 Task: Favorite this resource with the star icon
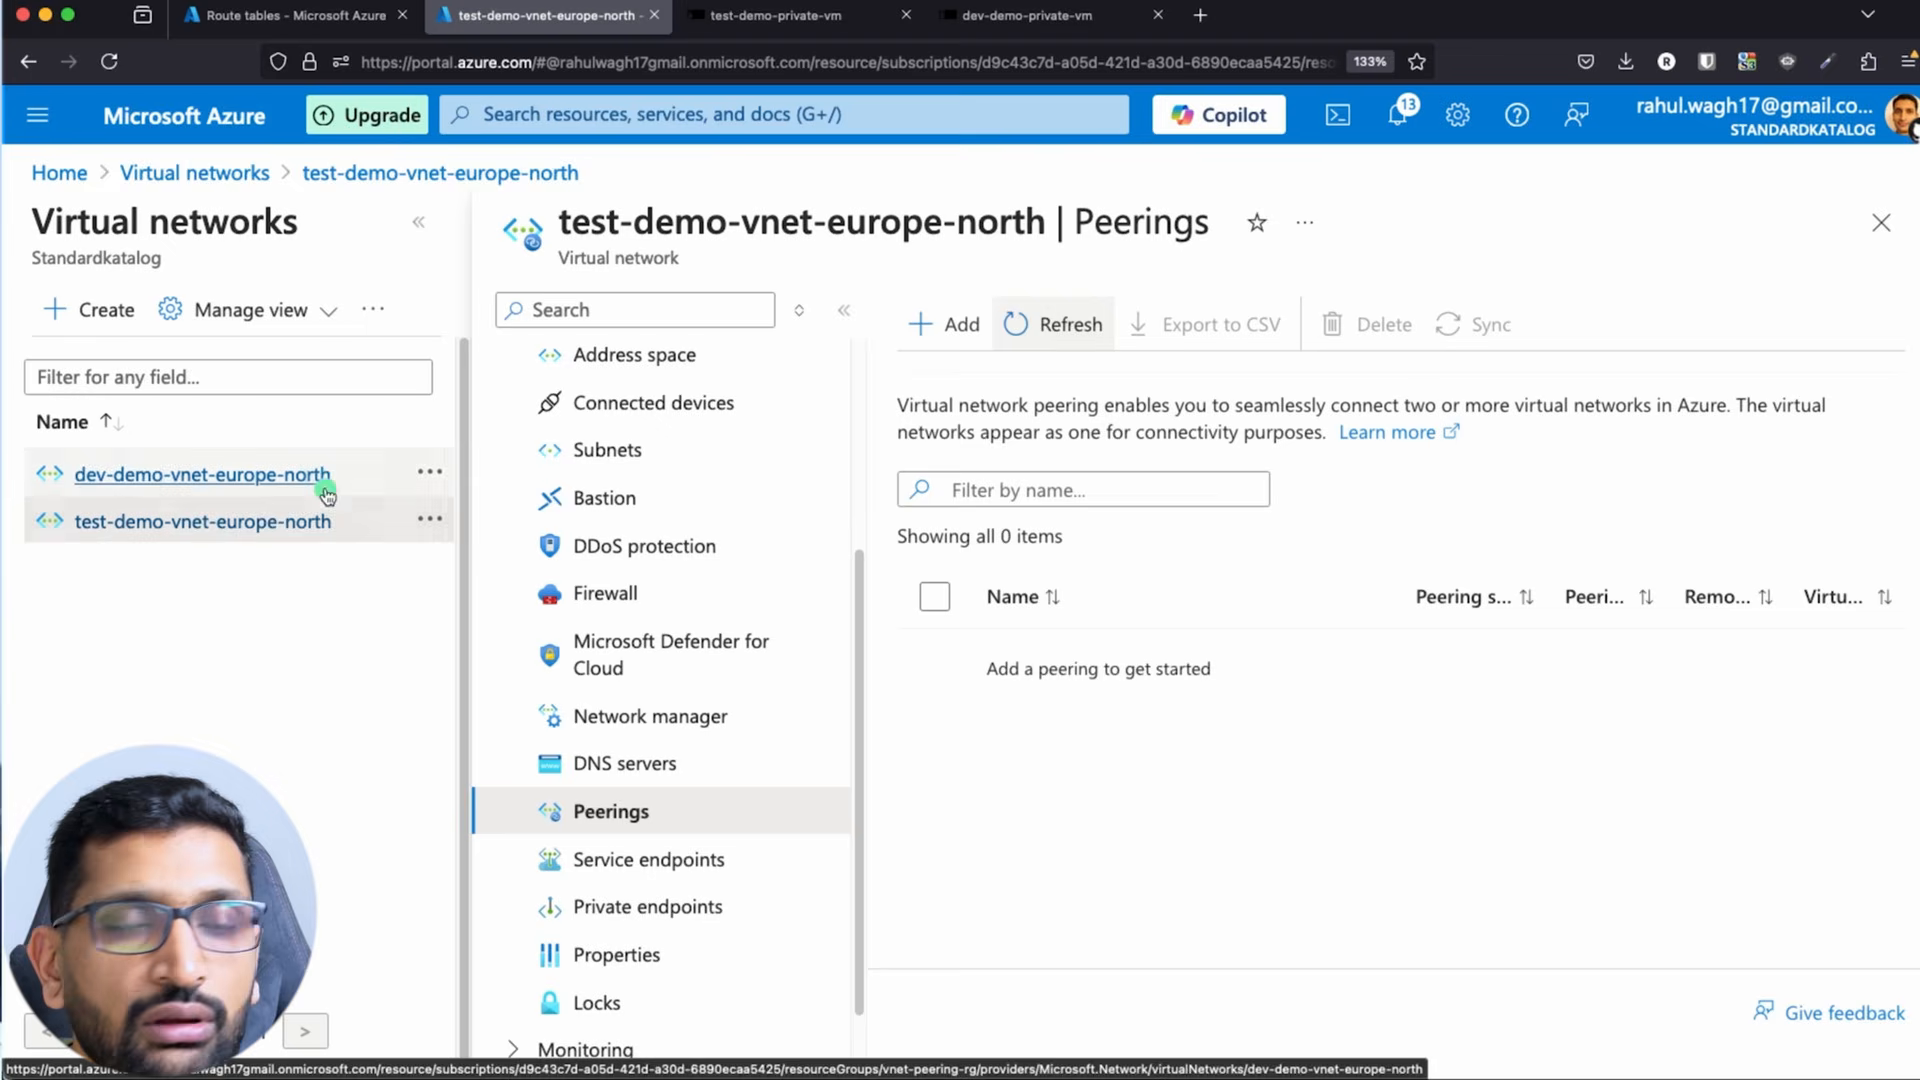pos(1257,223)
